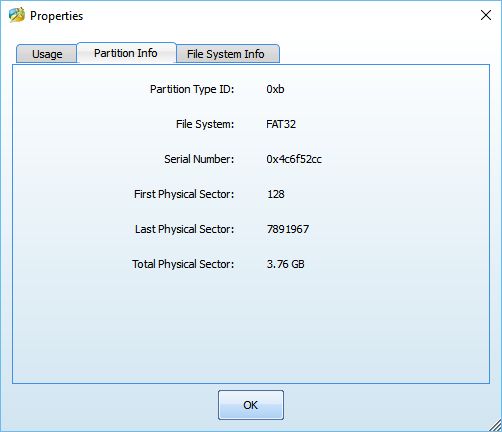Click the partition type ID value 0xb
502x432 pixels.
tap(275, 89)
